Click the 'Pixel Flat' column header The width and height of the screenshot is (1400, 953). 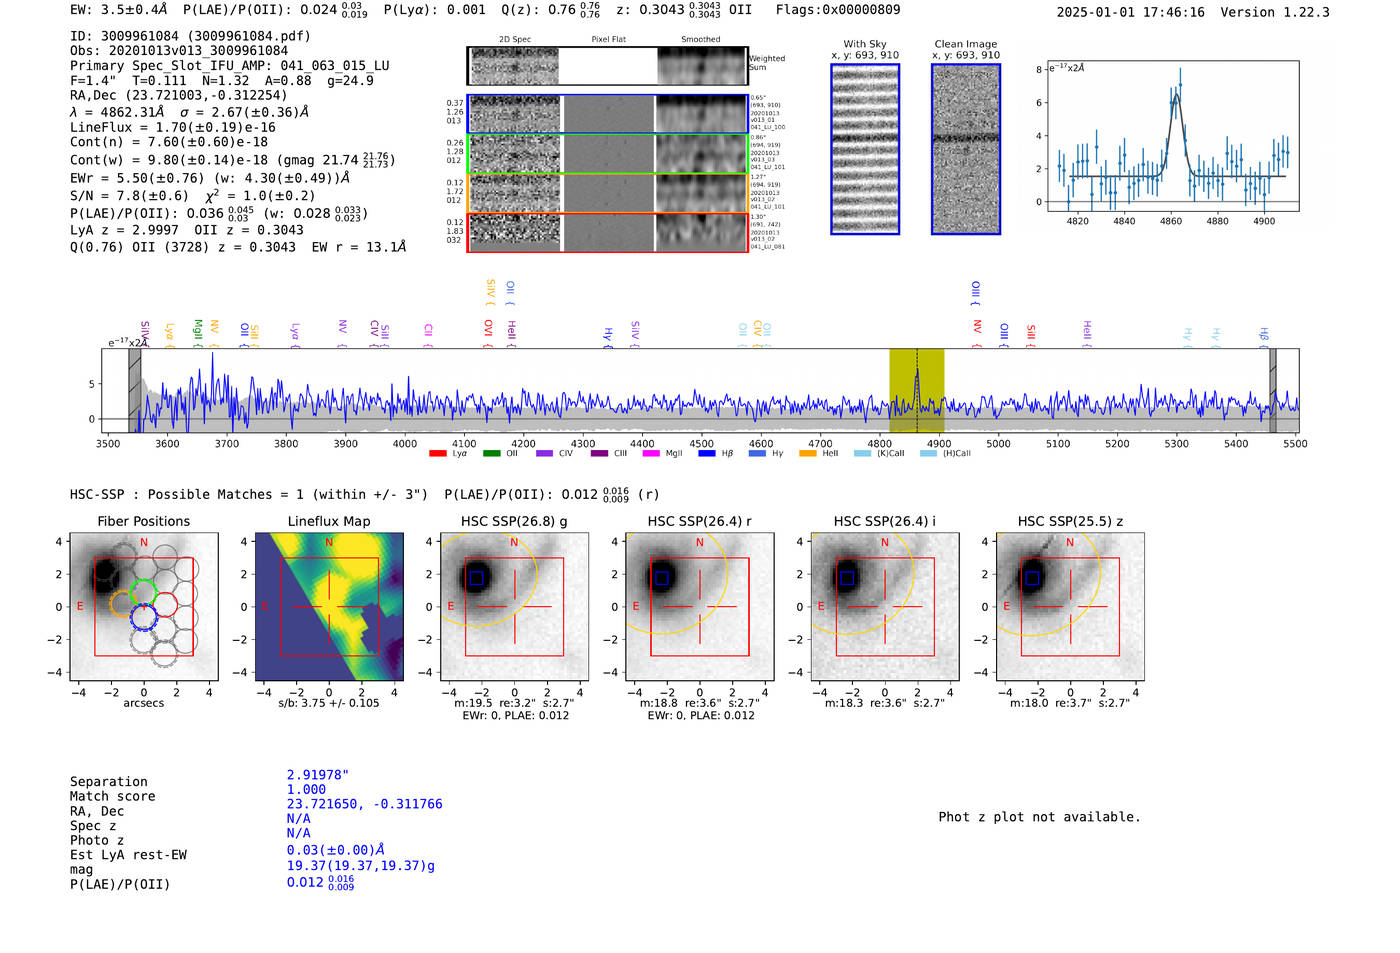609,40
